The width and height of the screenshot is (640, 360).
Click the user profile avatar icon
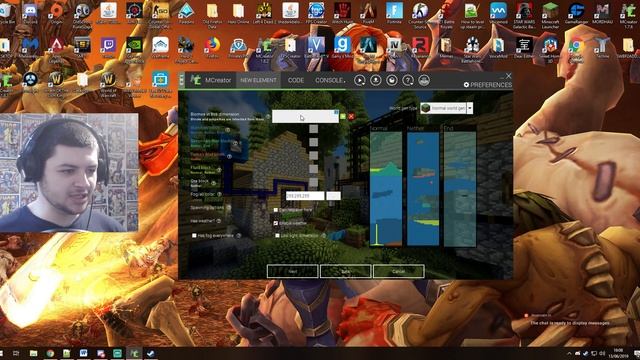point(424,80)
